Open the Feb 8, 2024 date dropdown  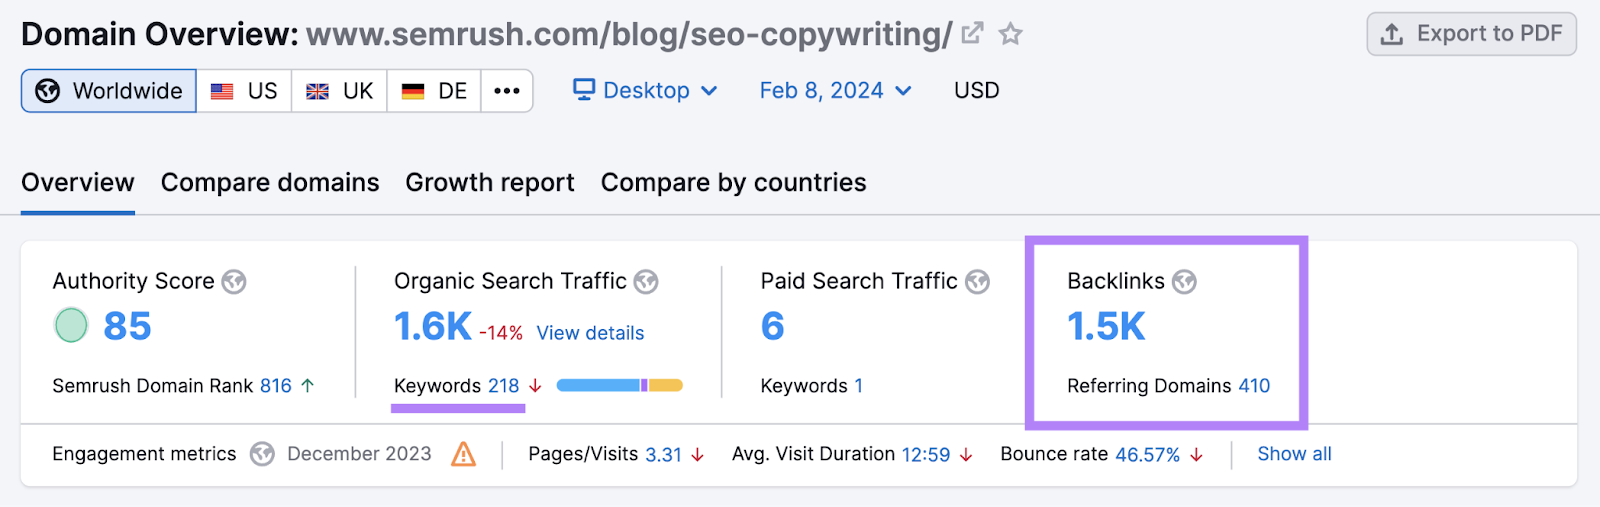[x=835, y=91]
